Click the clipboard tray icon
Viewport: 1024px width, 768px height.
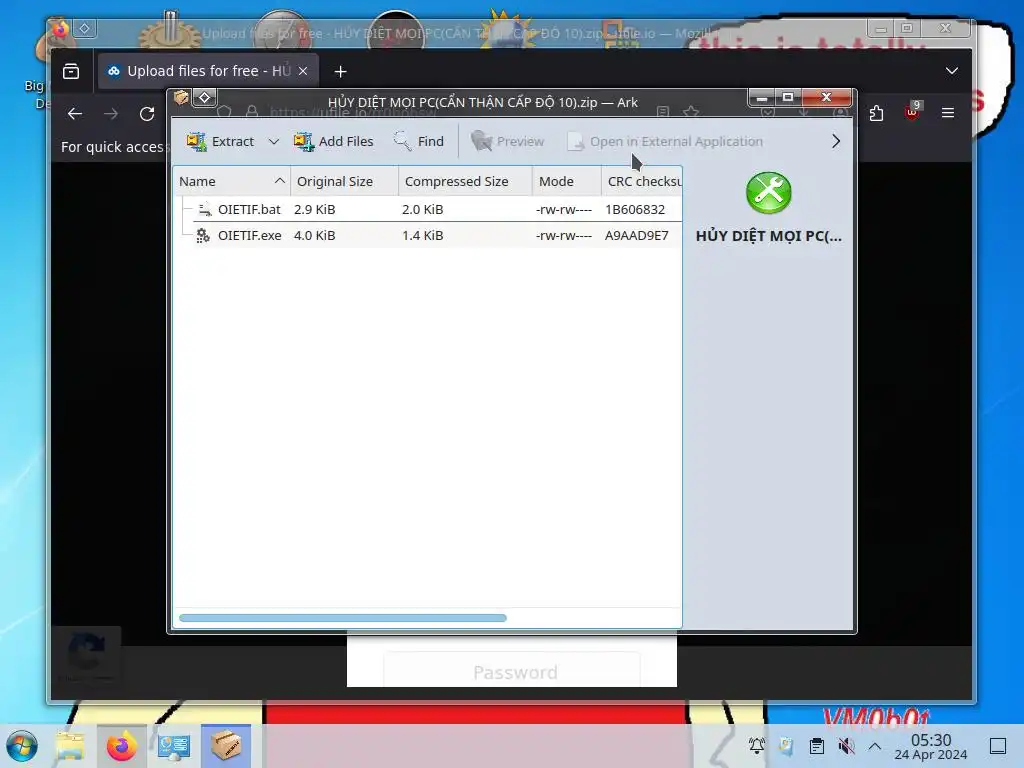816,746
